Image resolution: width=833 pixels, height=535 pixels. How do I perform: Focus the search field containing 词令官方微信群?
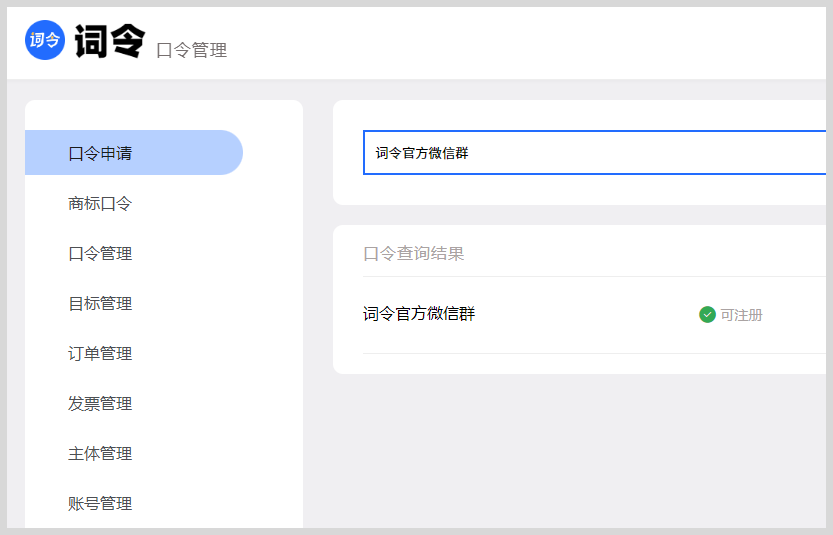[594, 152]
